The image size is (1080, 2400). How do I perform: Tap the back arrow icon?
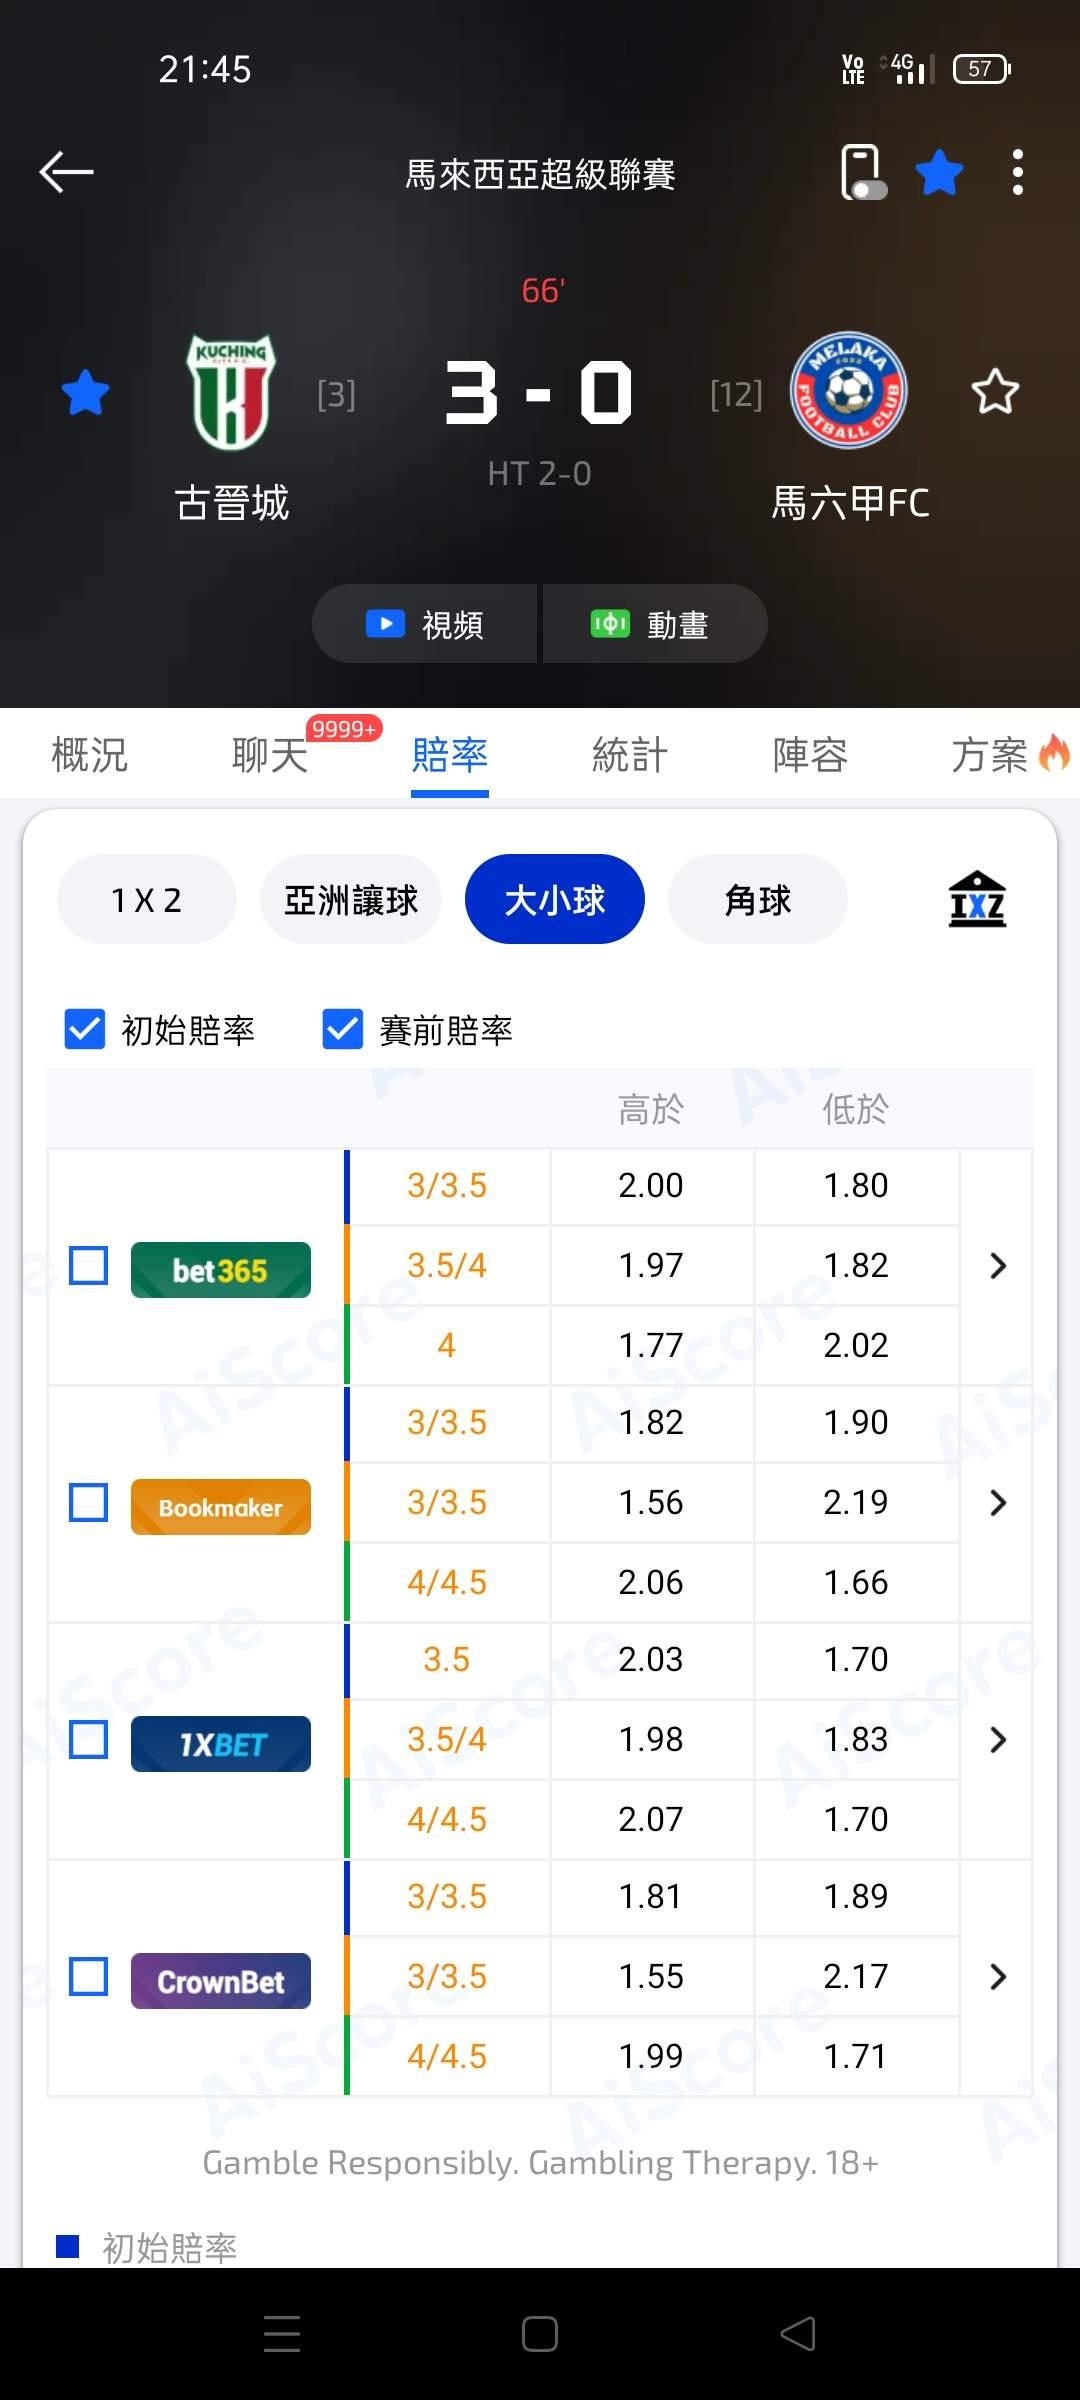click(66, 172)
